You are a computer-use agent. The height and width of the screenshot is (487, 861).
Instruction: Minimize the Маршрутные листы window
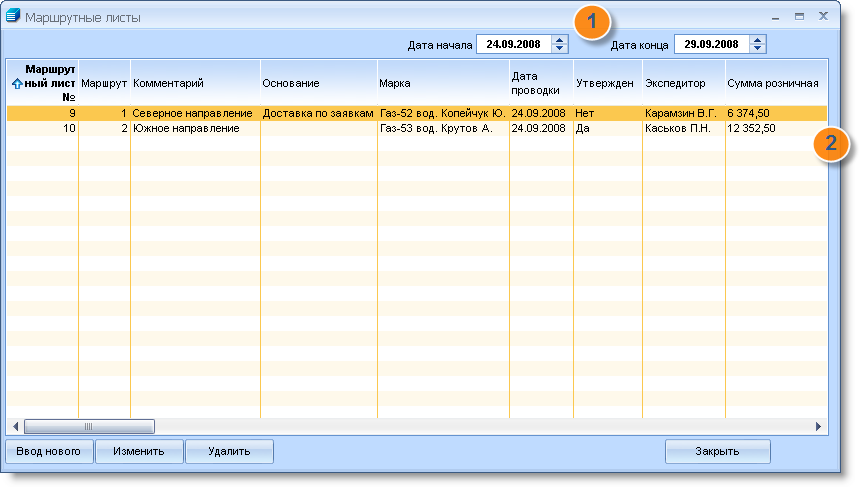tap(775, 17)
